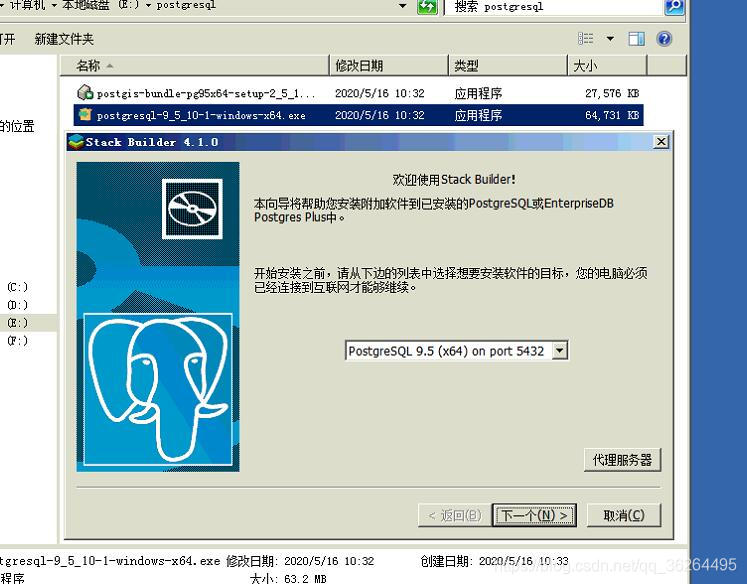The height and width of the screenshot is (584, 747).
Task: Select drive (F:) in navigation pane
Action: [18, 341]
